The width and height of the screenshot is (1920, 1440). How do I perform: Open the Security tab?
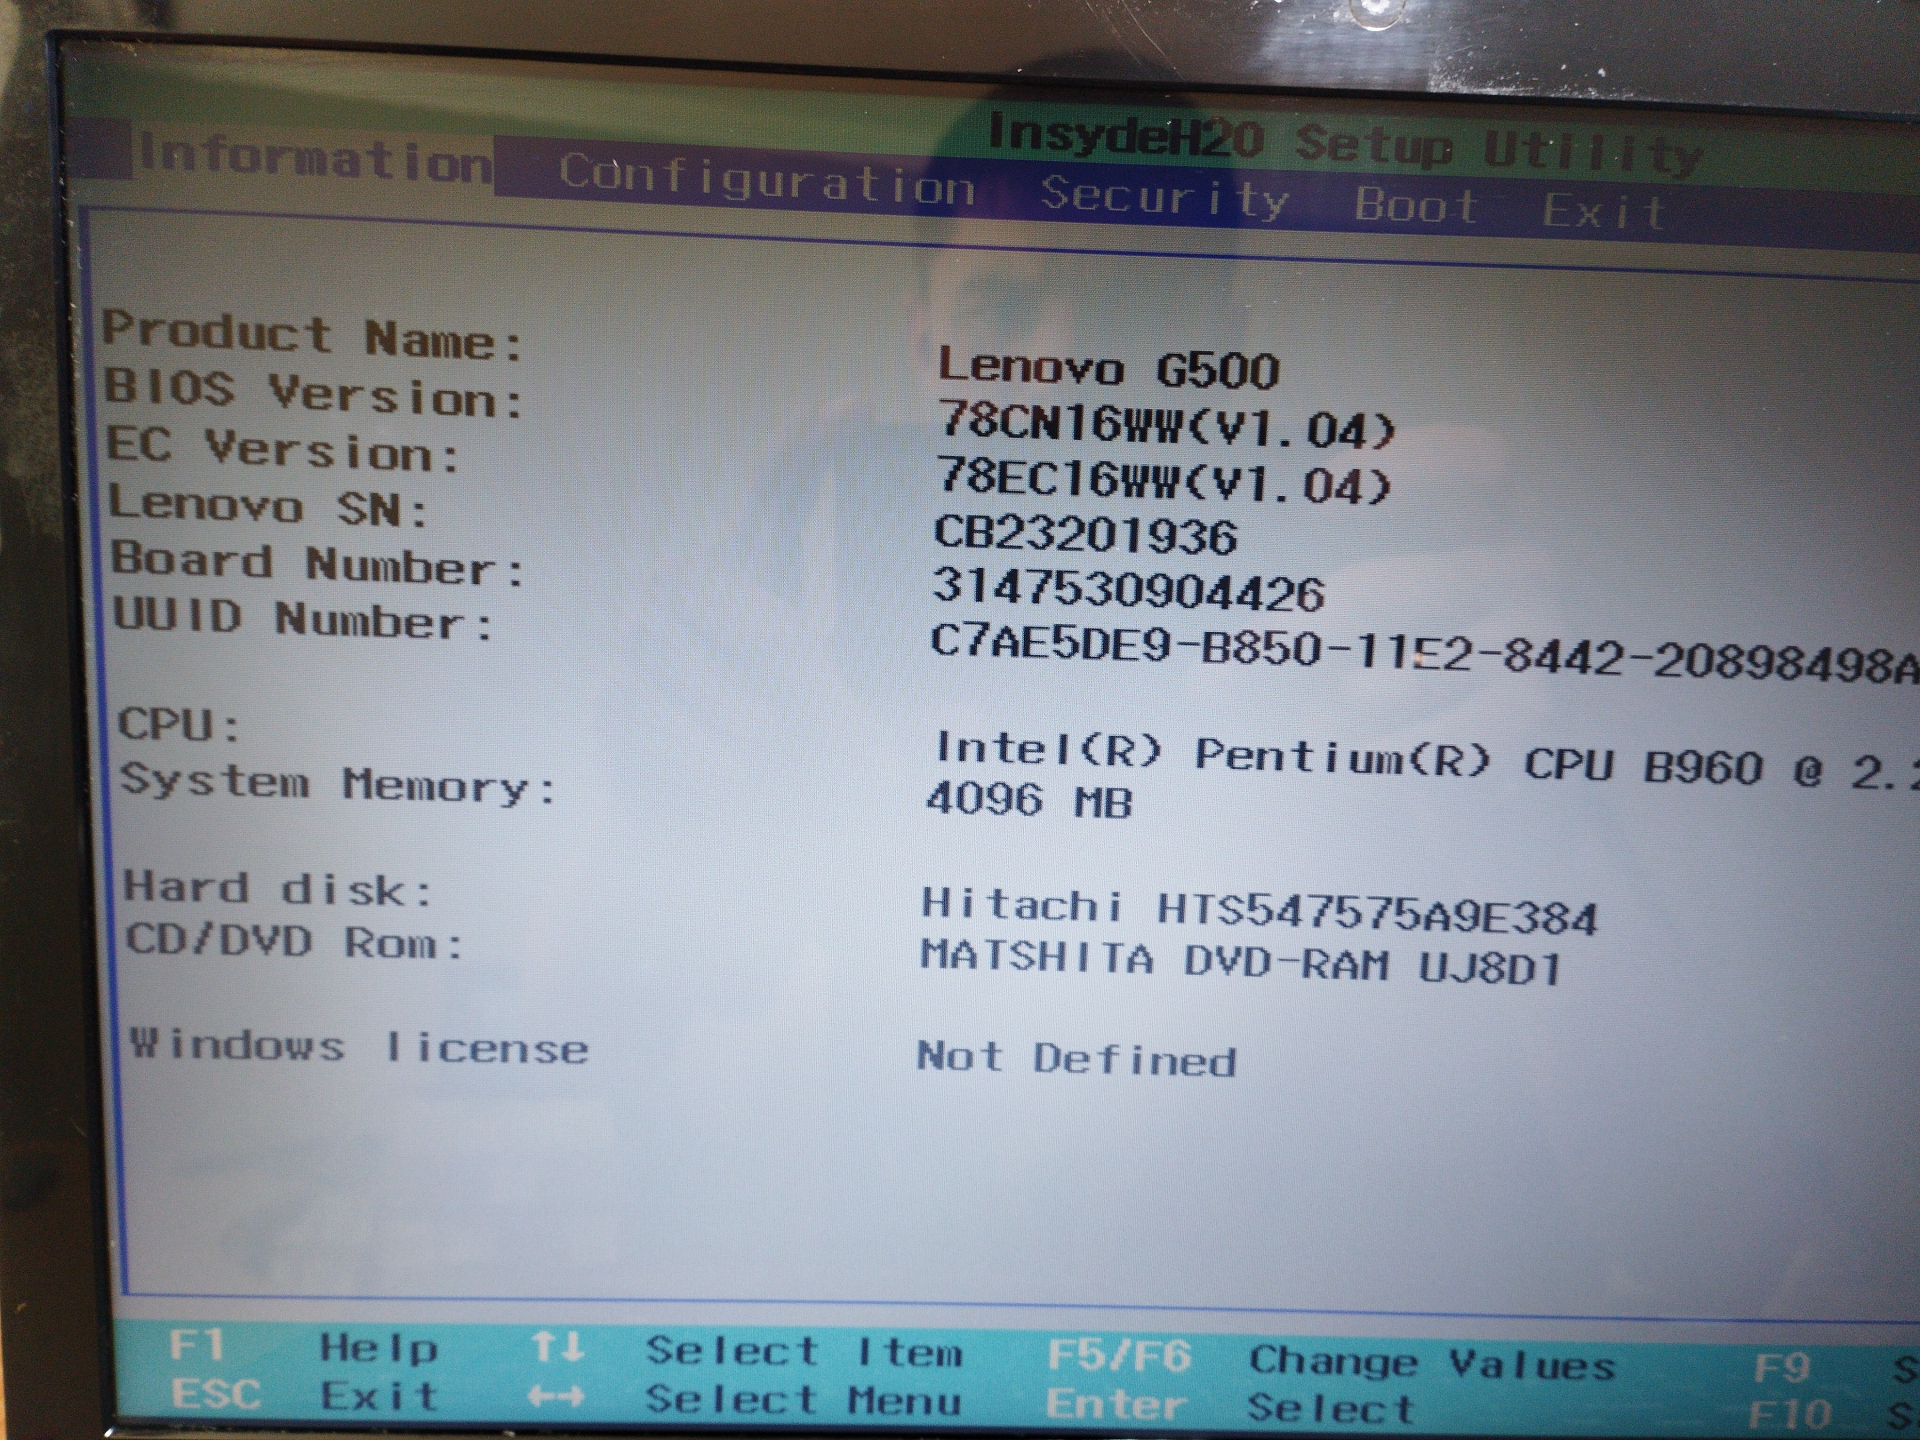1165,195
